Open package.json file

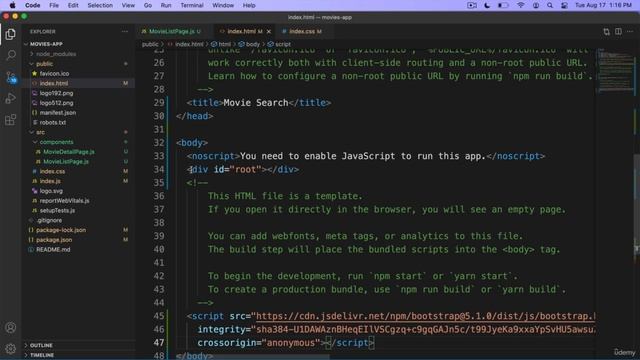pos(54,240)
